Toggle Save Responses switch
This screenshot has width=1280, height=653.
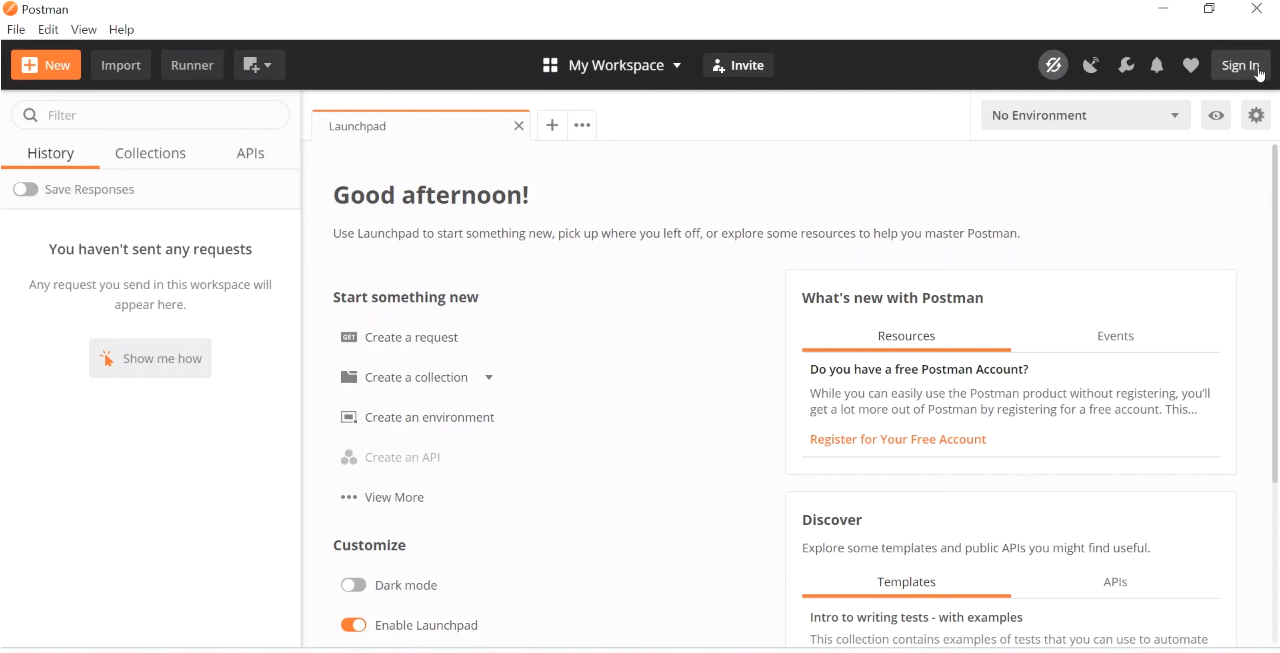point(25,189)
